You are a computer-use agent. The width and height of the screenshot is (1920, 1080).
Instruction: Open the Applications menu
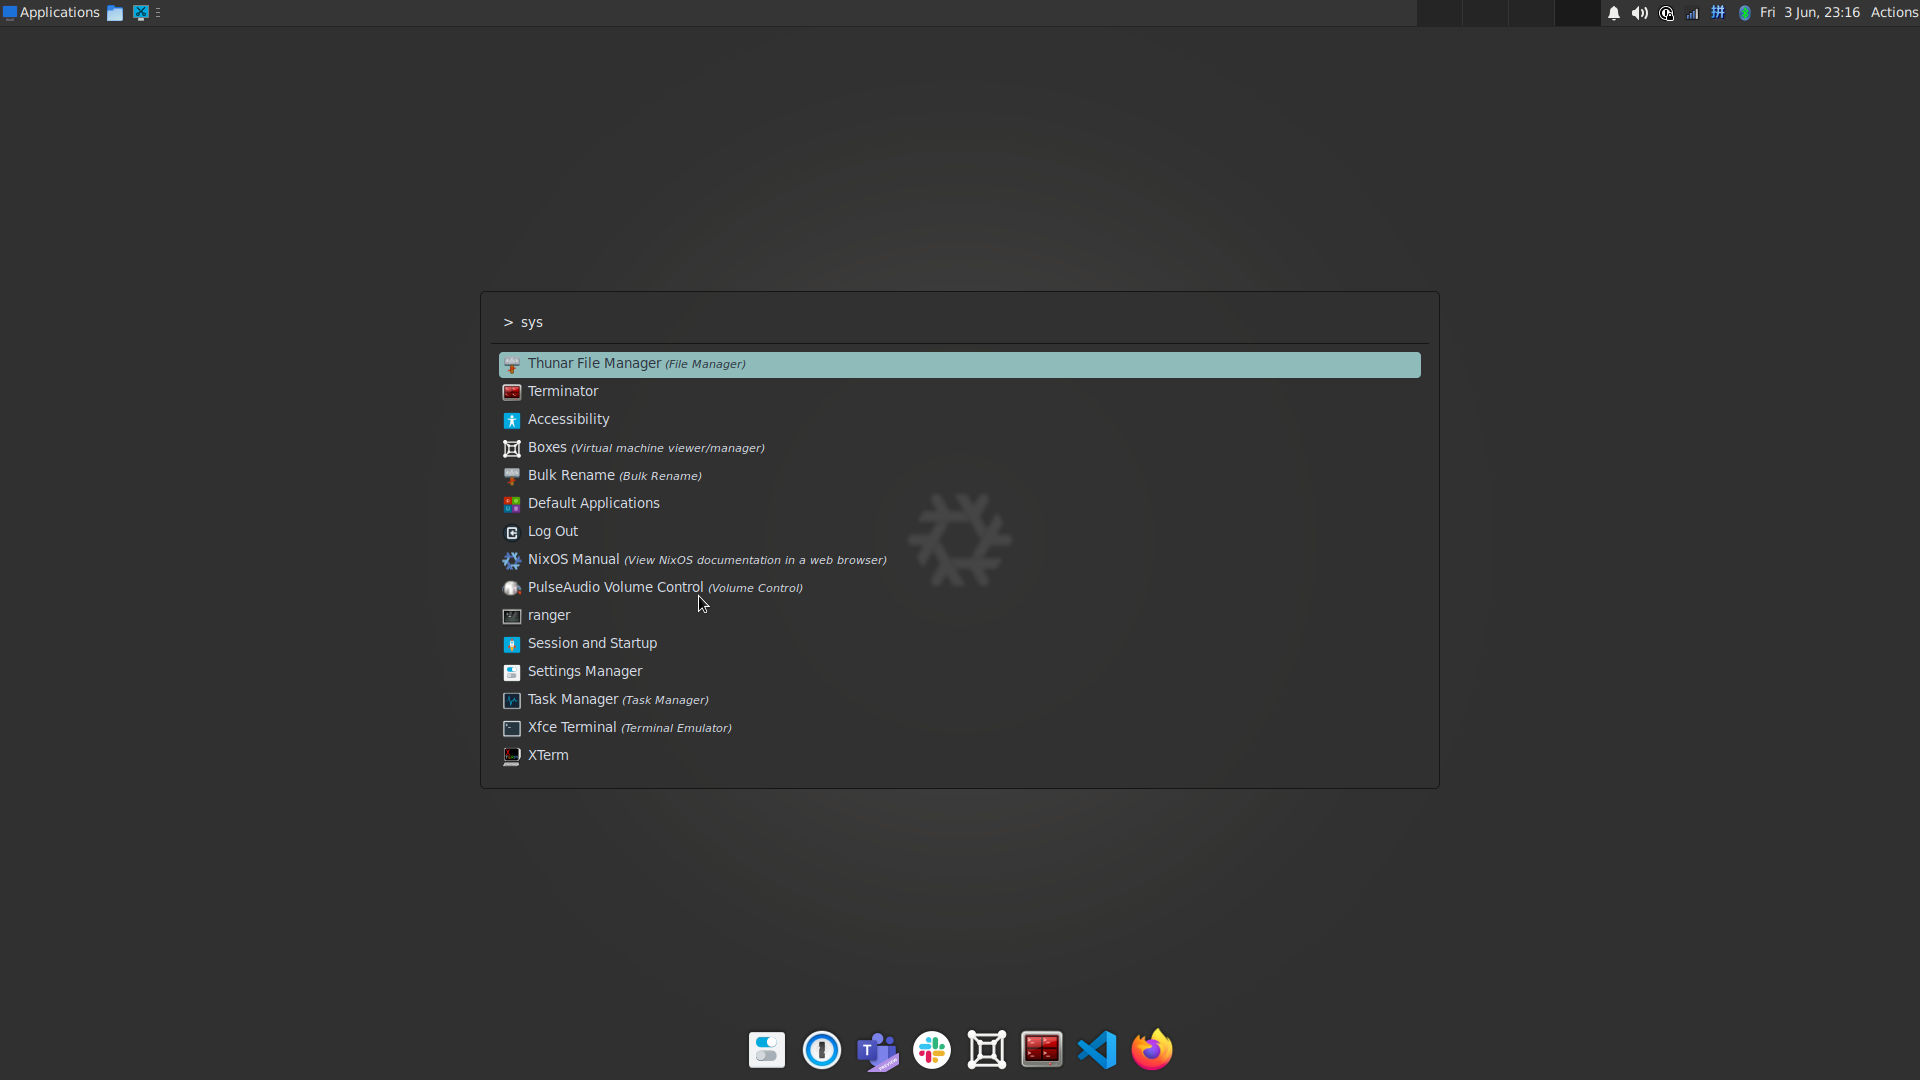coord(52,13)
